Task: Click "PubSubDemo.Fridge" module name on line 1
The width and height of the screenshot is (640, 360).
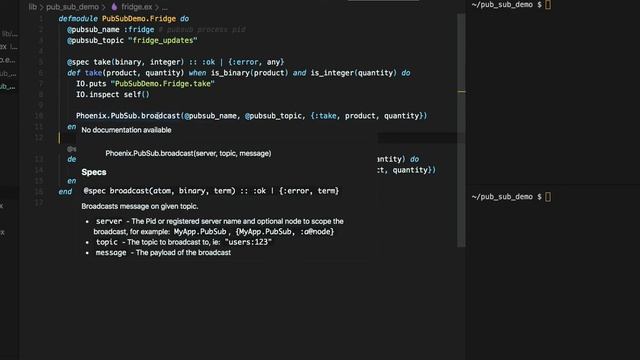Action: click(x=139, y=19)
